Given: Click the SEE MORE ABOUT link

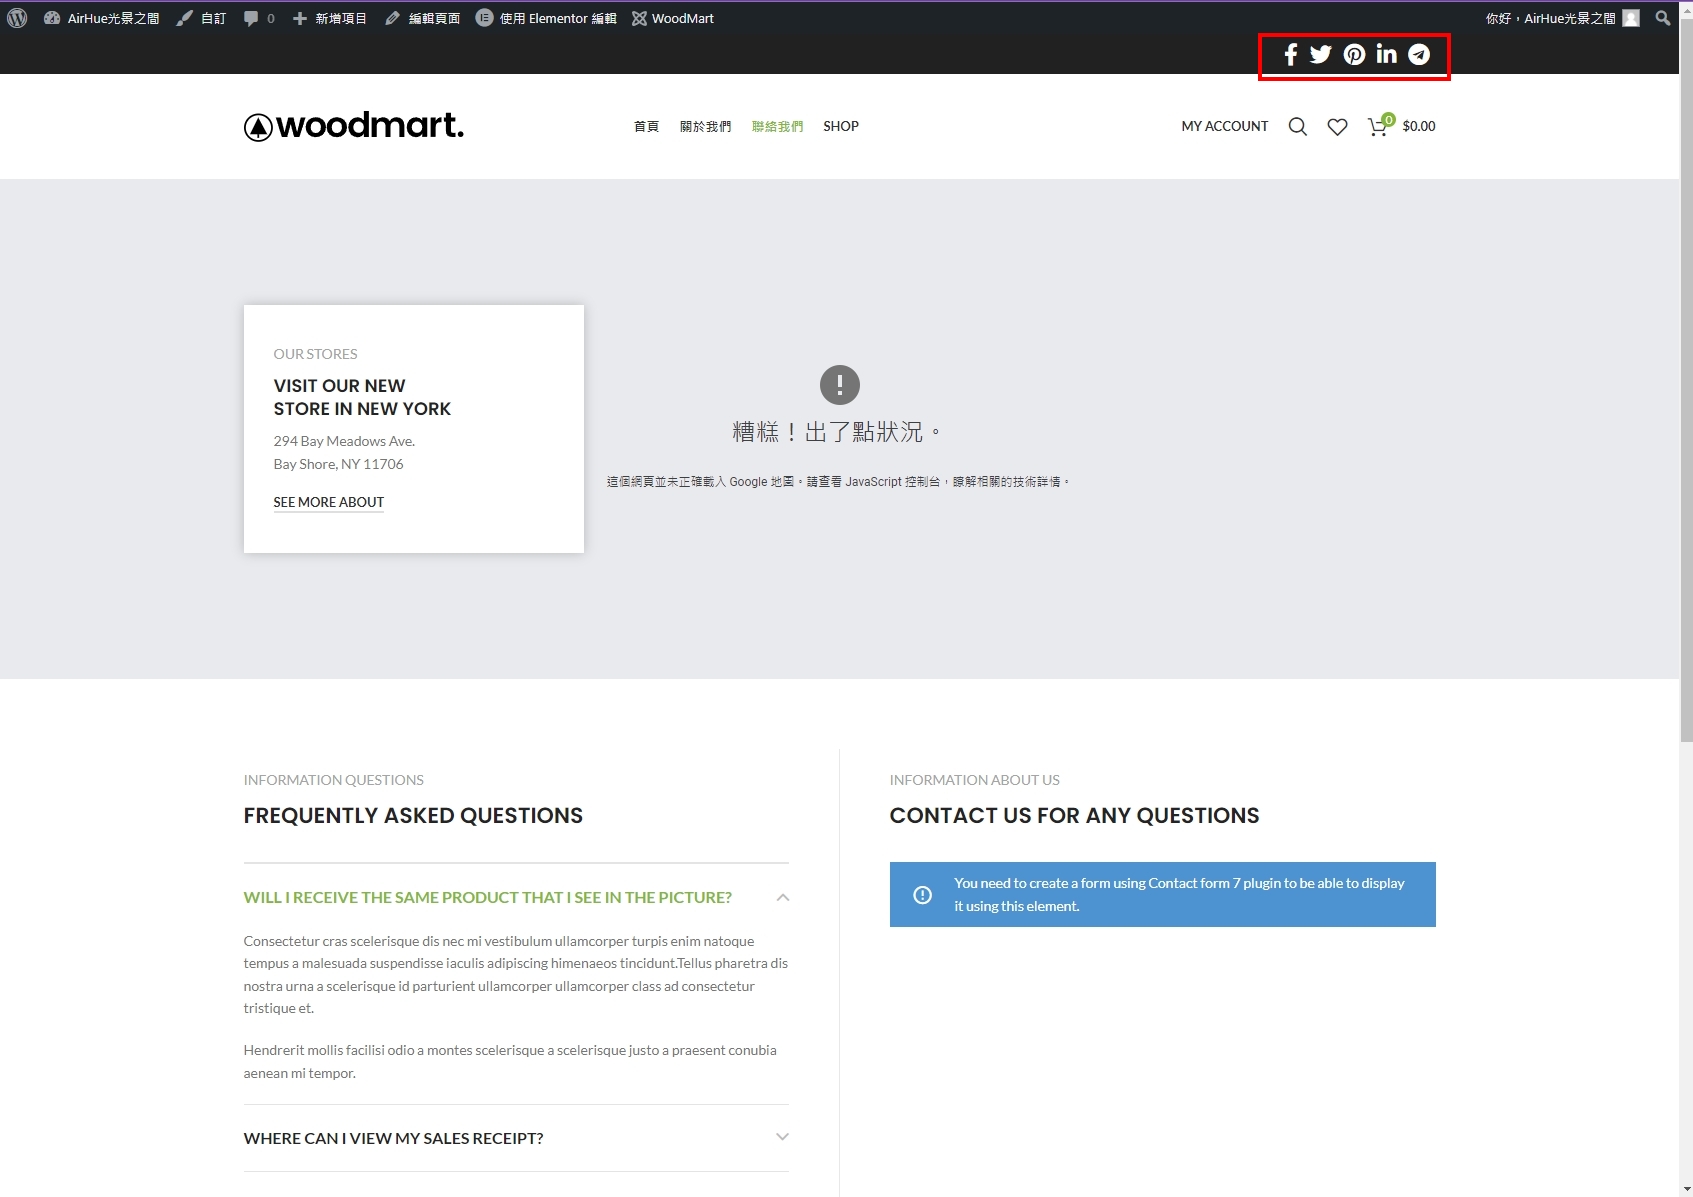Looking at the screenshot, I should 329,502.
